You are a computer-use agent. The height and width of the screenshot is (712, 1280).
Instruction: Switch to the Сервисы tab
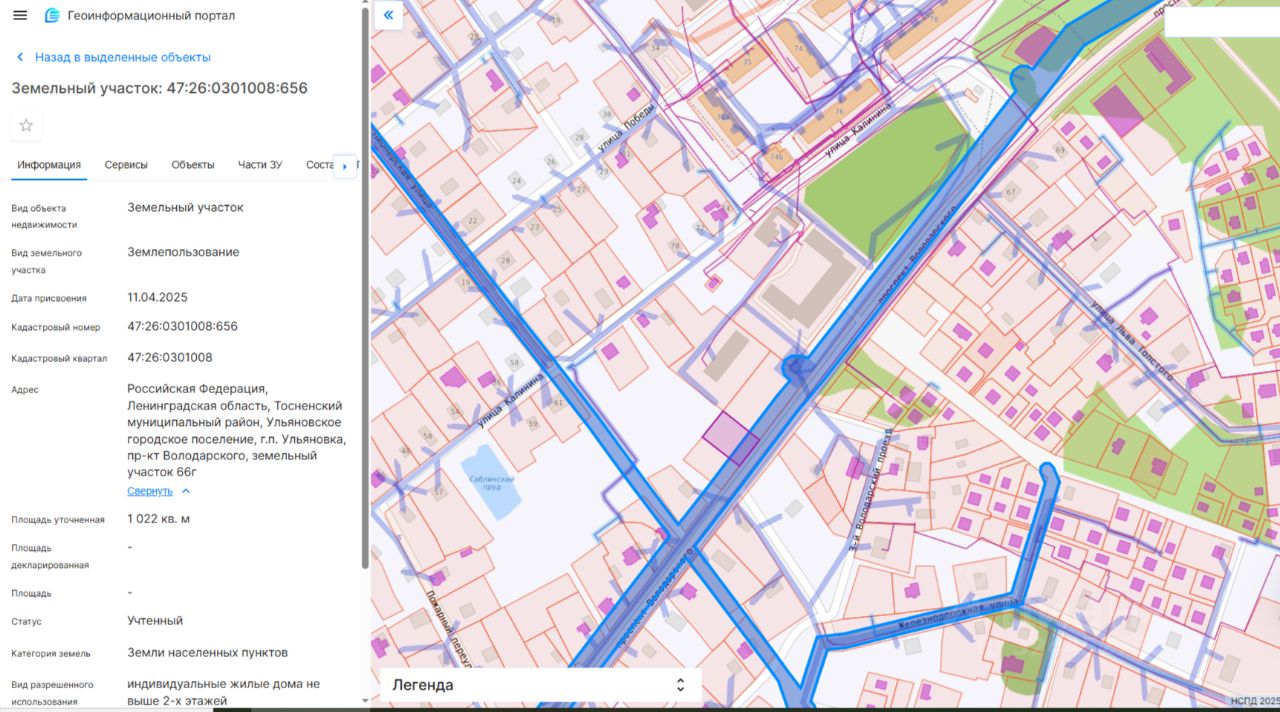pyautogui.click(x=126, y=165)
